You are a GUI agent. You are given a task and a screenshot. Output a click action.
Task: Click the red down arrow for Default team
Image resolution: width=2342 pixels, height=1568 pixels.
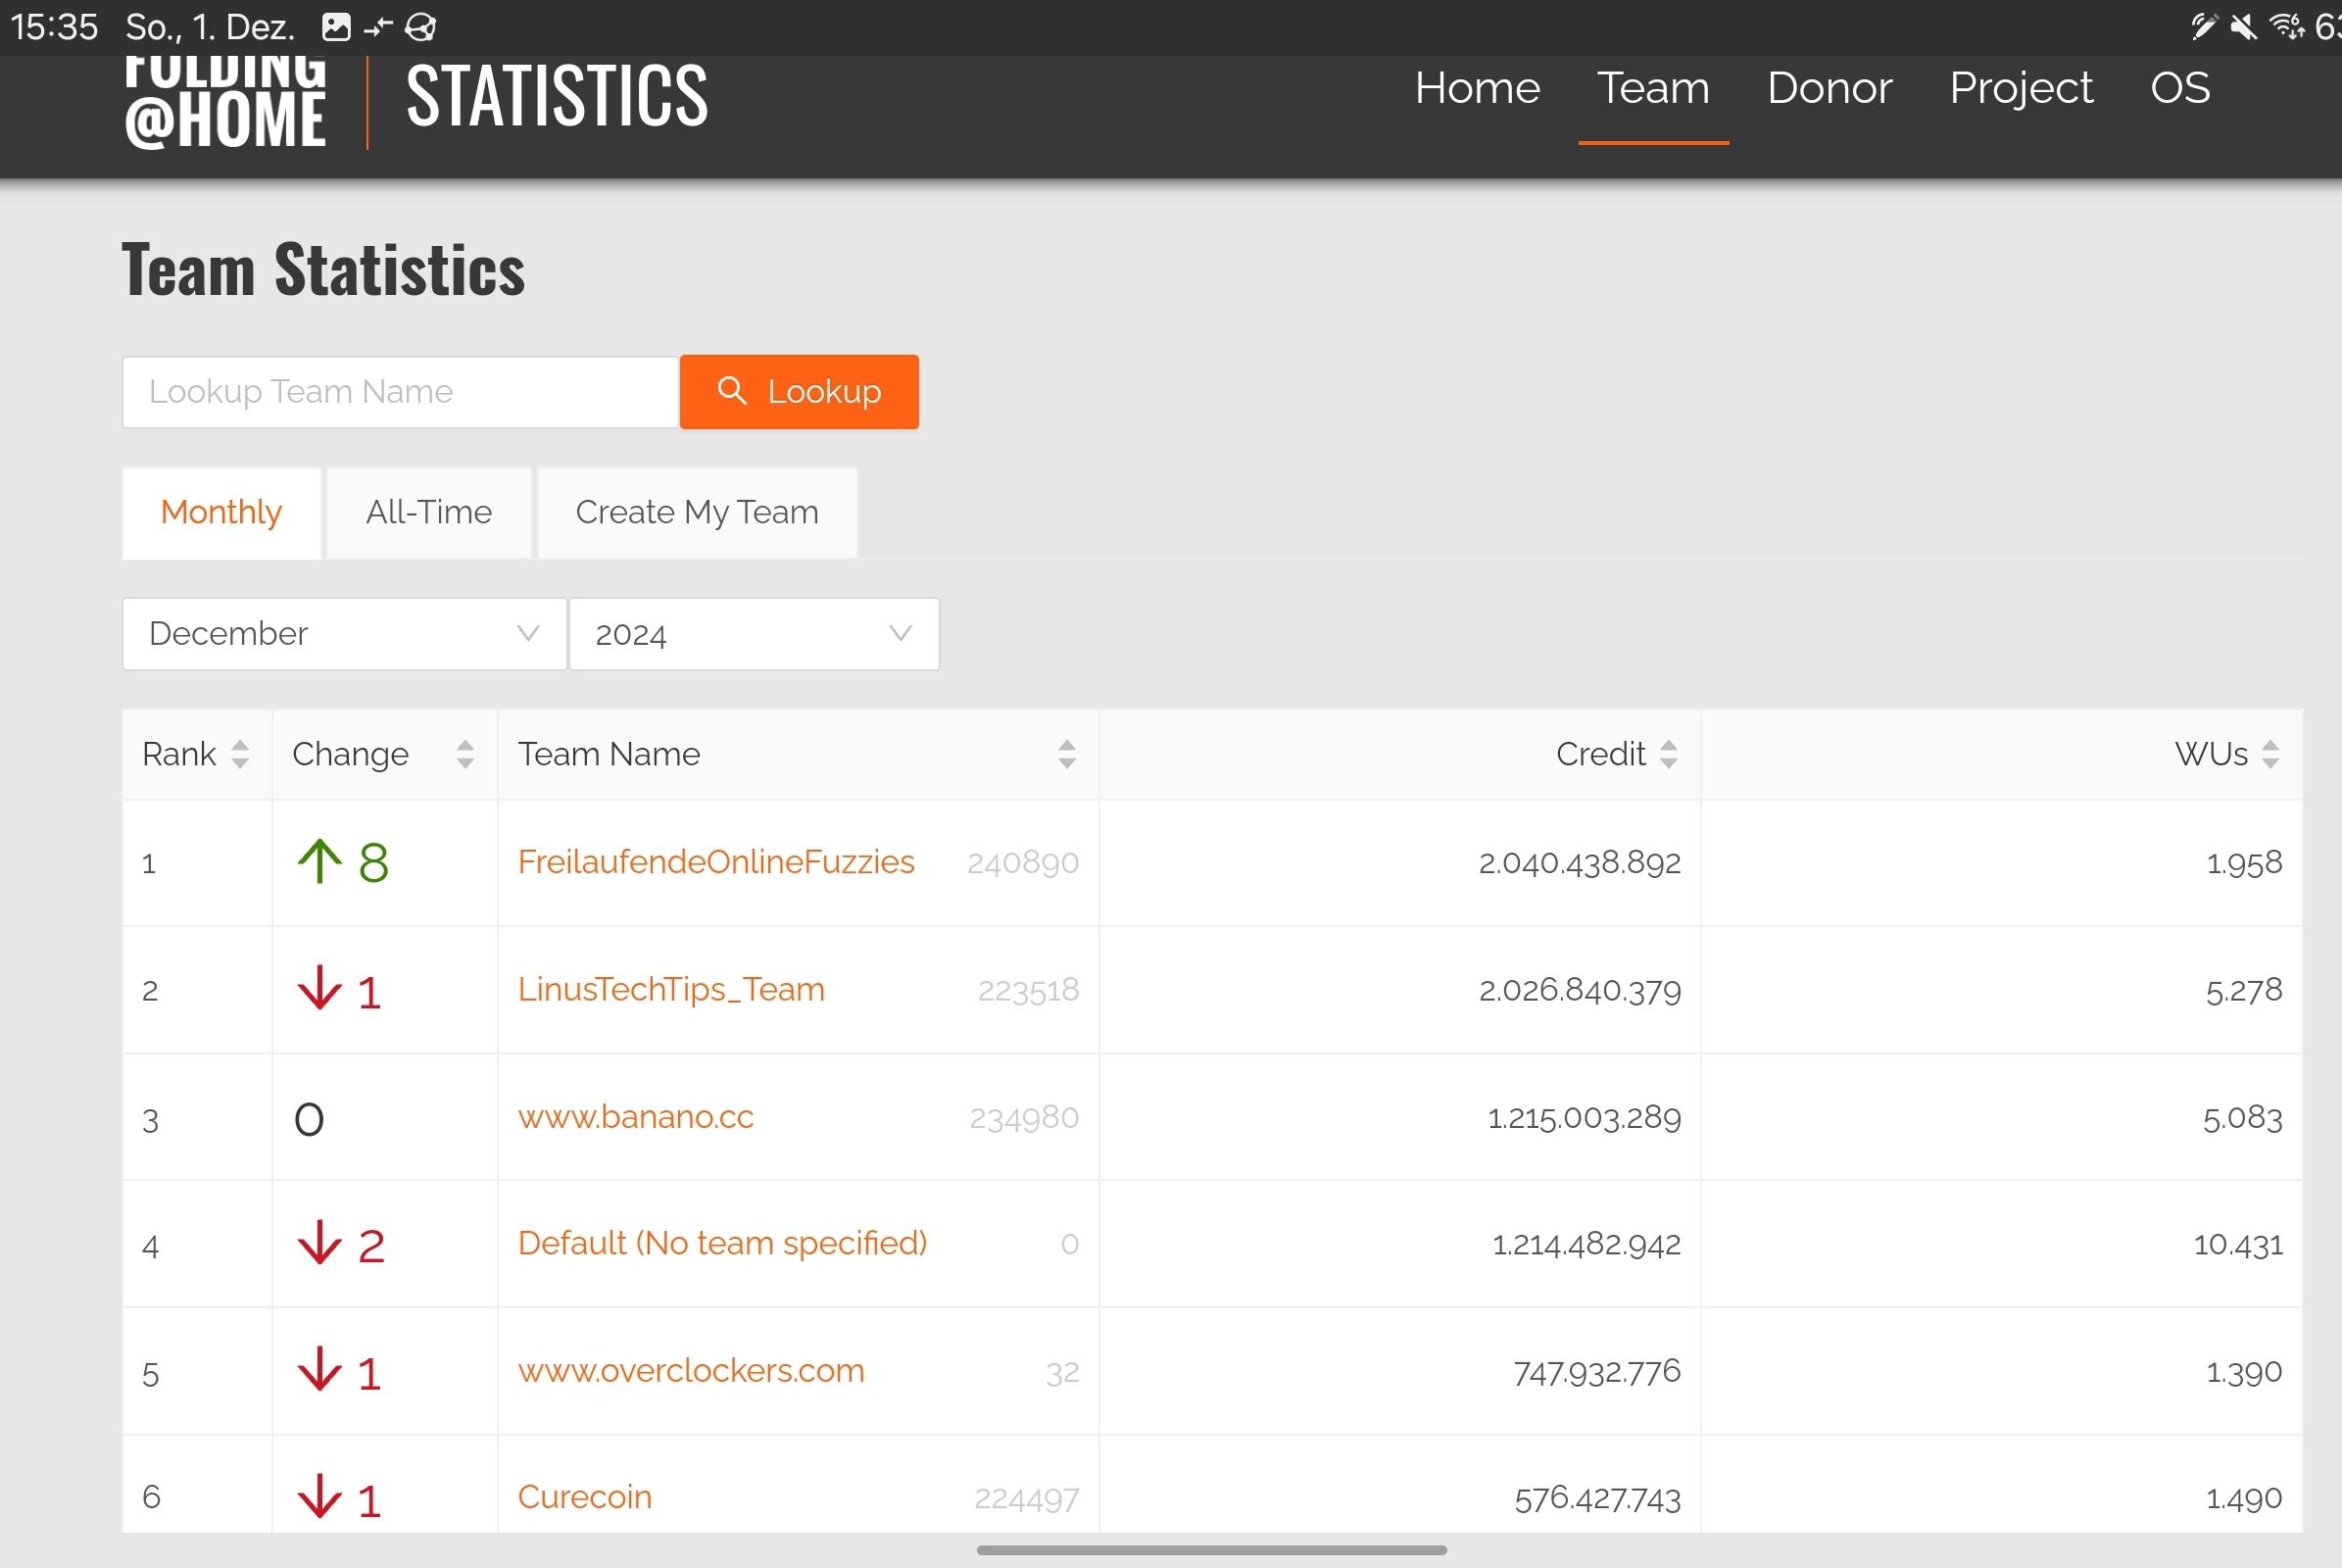320,1243
